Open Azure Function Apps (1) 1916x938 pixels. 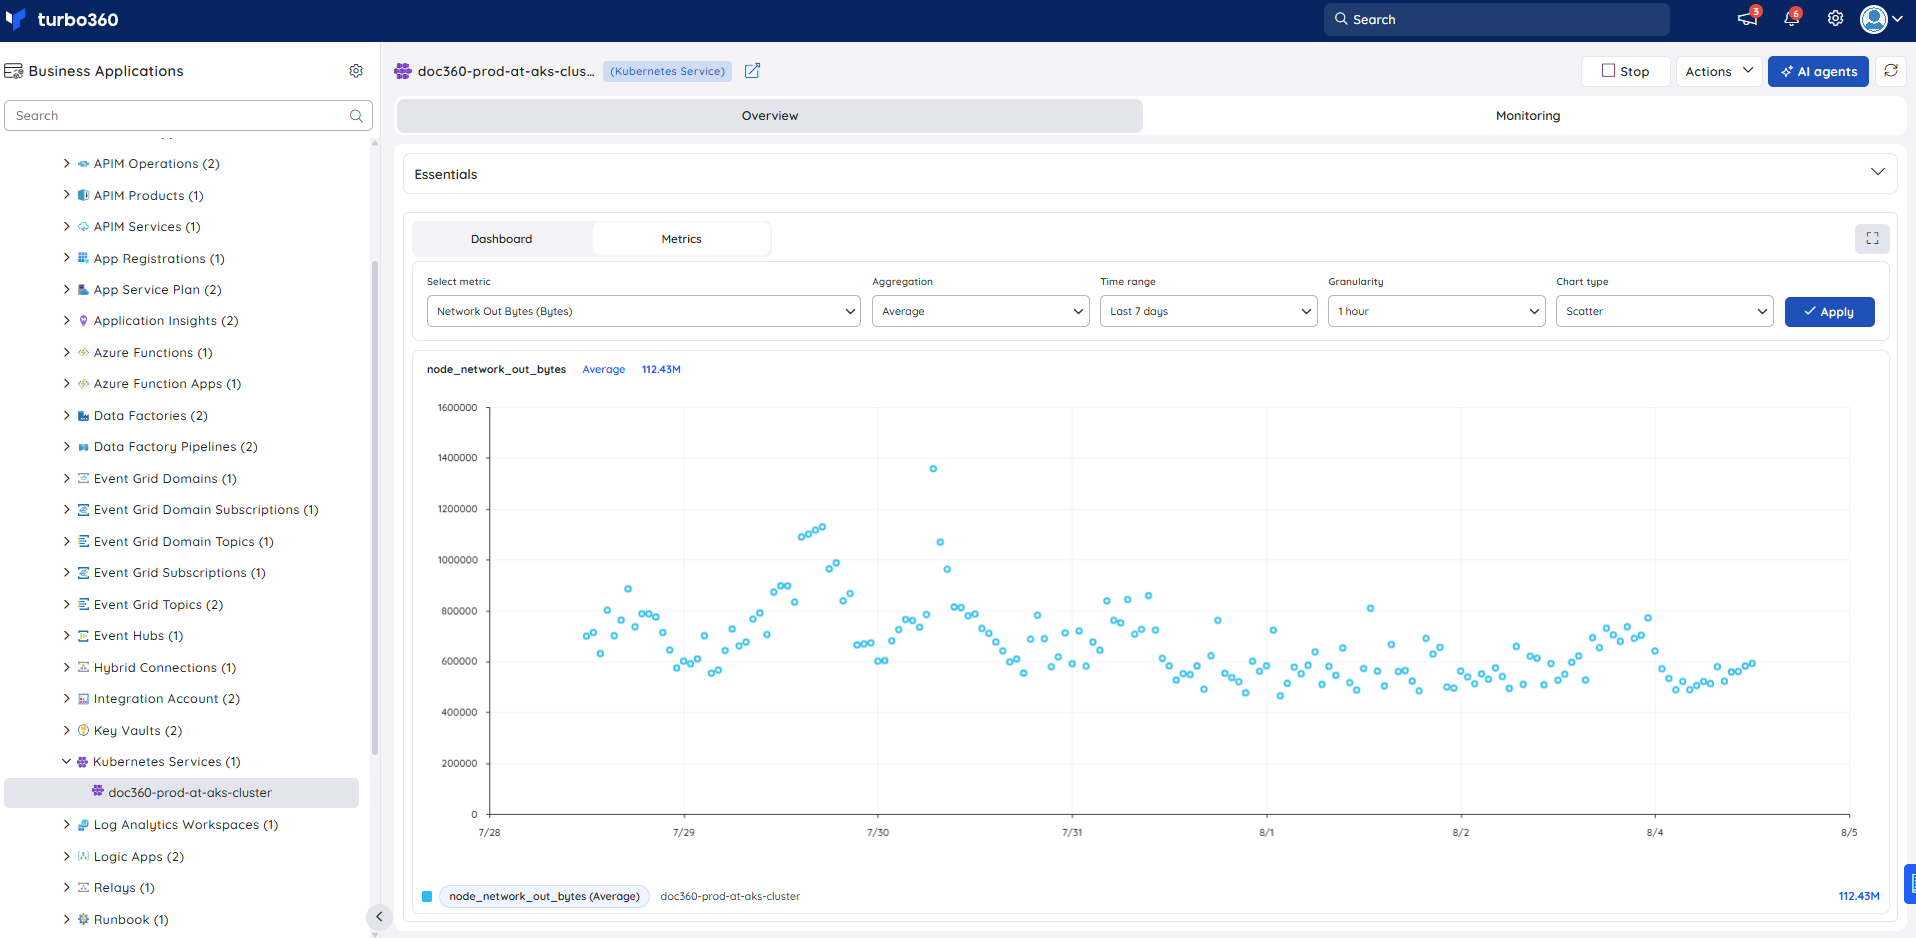tap(168, 384)
